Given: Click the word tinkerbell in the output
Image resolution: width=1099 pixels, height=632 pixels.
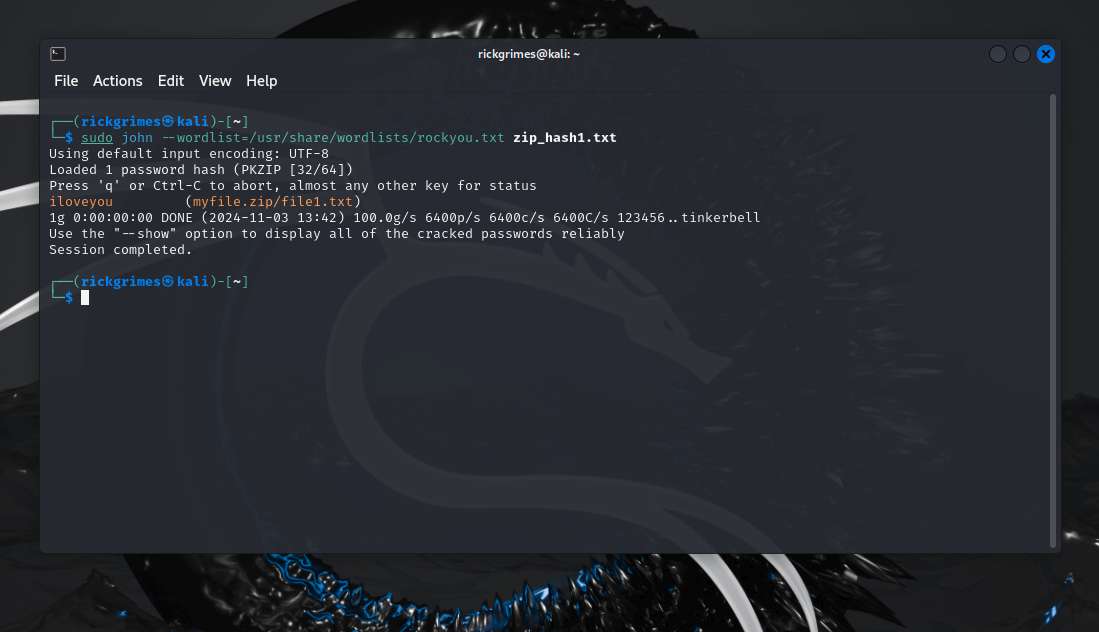Looking at the screenshot, I should (721, 218).
